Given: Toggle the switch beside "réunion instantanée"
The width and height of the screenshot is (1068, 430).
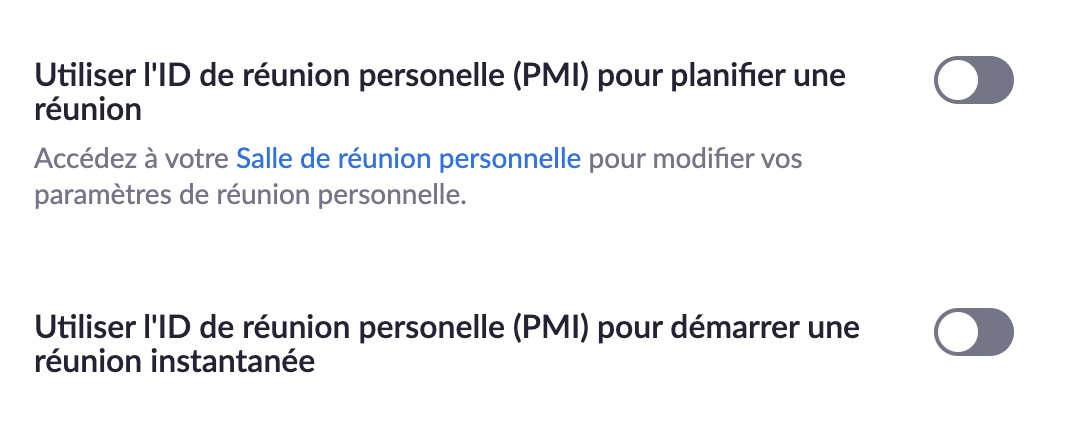Looking at the screenshot, I should 973,331.
